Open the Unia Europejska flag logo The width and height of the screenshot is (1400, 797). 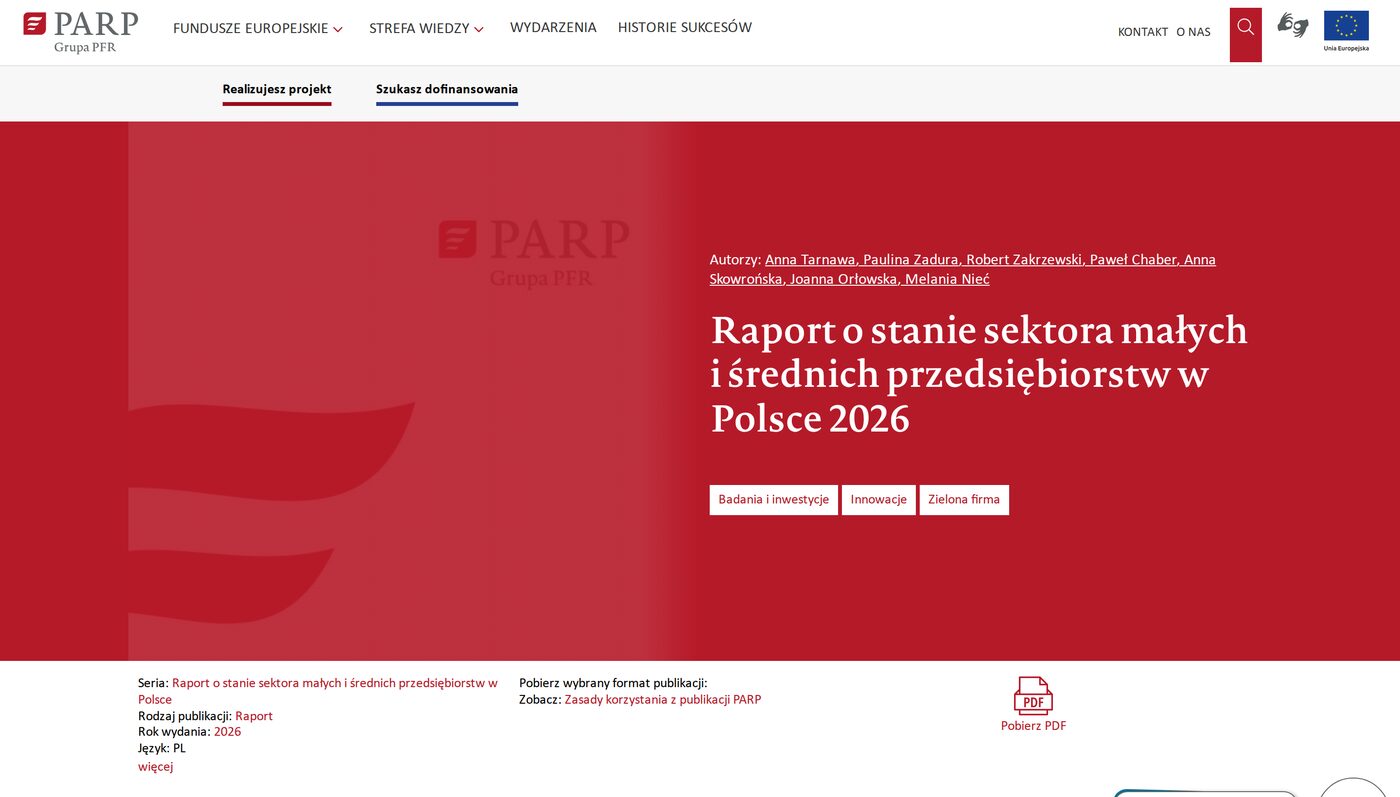tap(1346, 31)
